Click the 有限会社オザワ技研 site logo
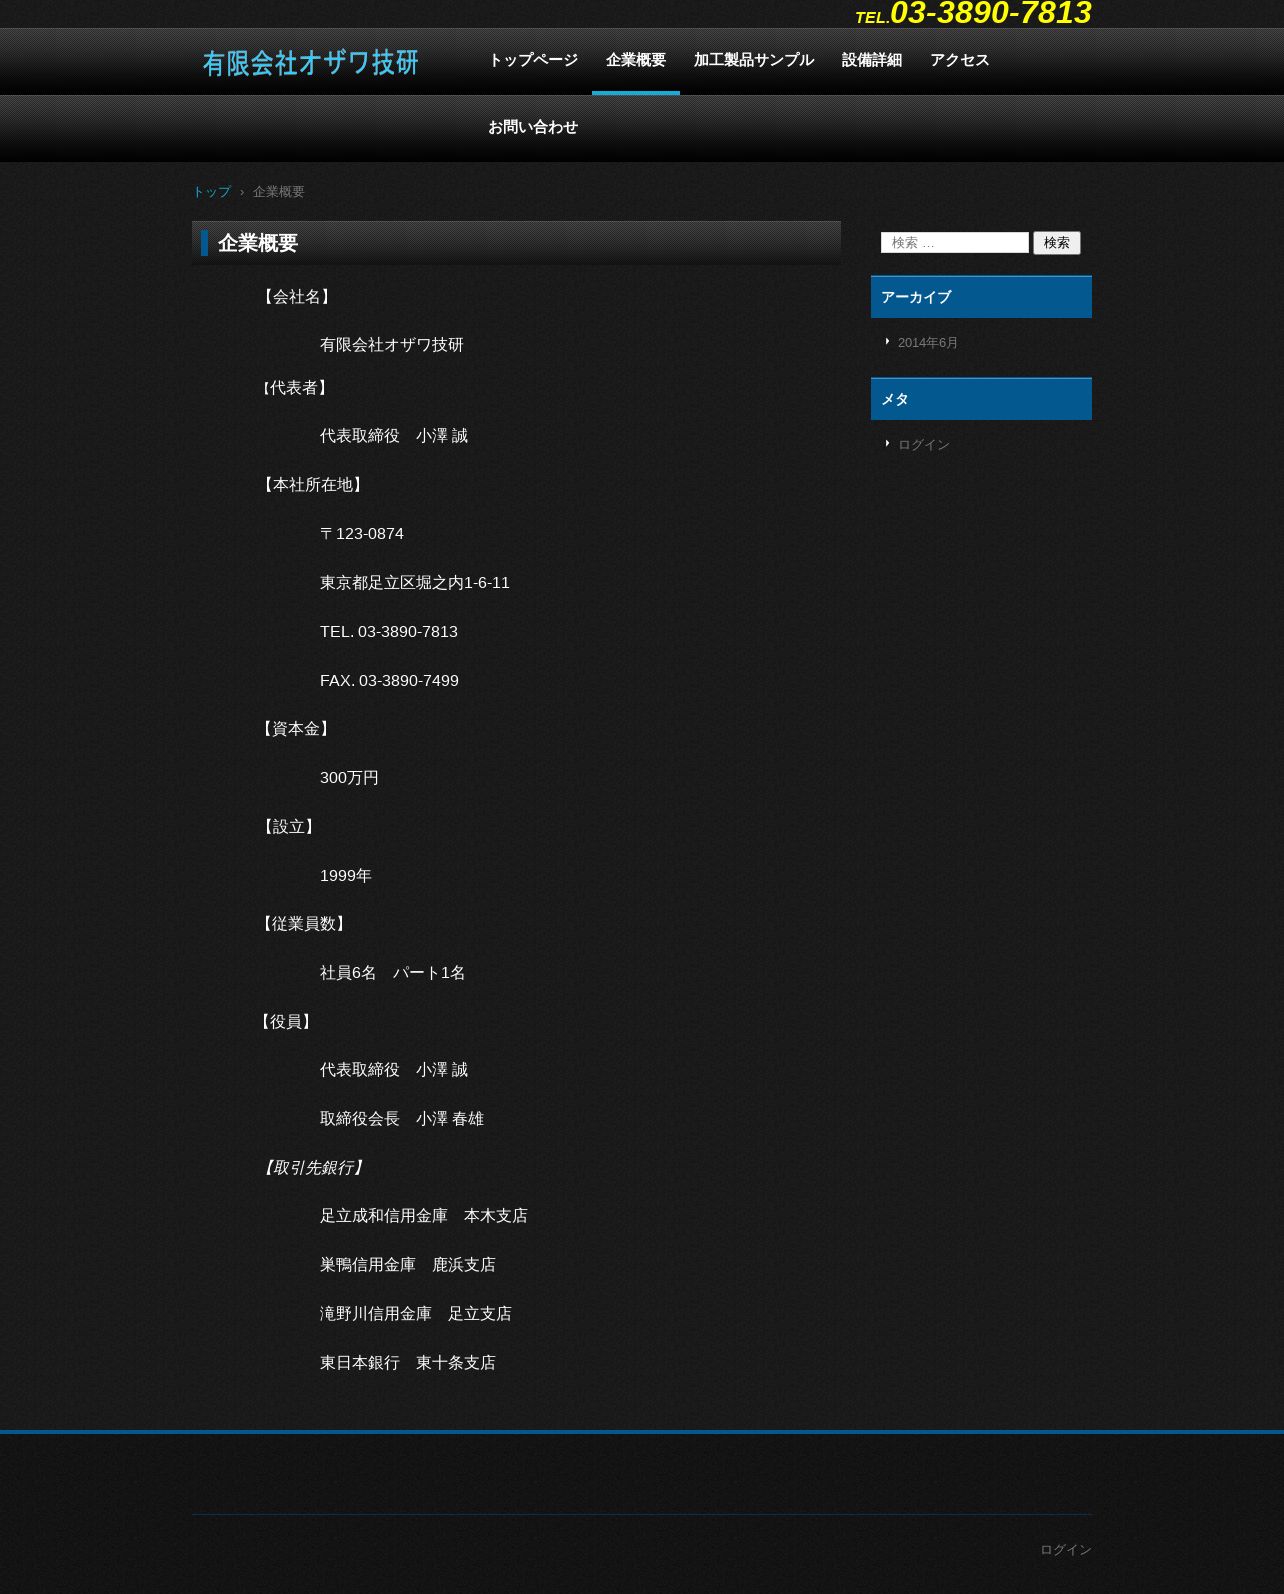The height and width of the screenshot is (1594, 1284). click(311, 63)
